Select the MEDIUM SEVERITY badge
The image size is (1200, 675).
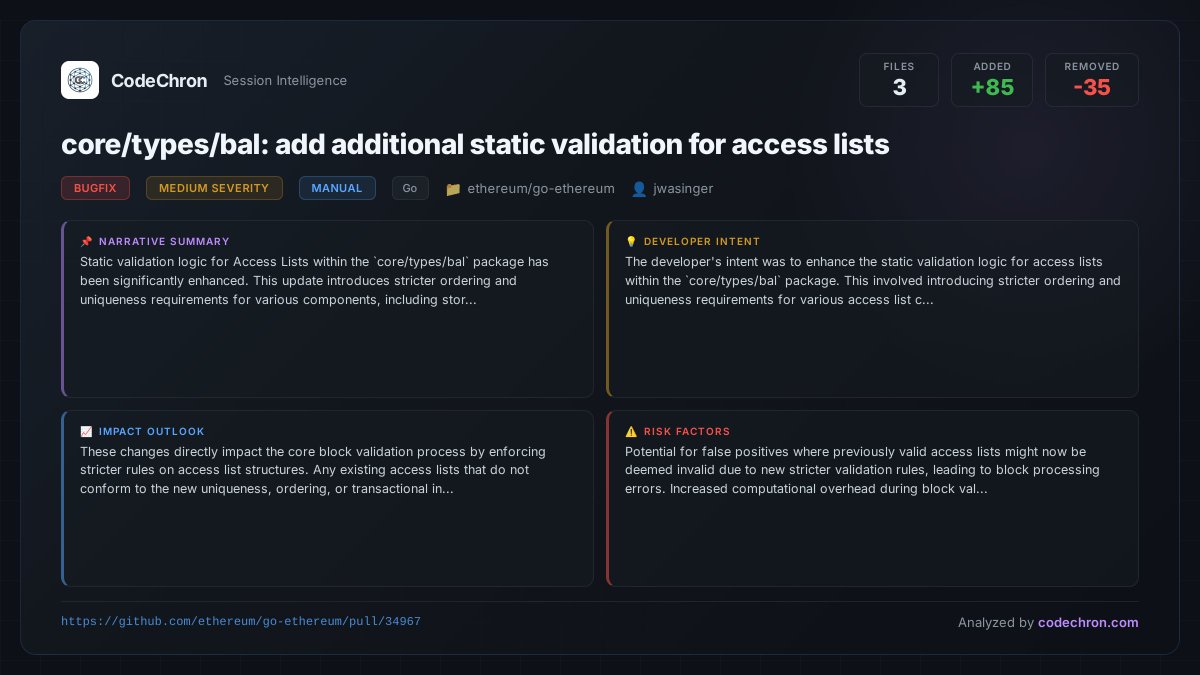(214, 188)
